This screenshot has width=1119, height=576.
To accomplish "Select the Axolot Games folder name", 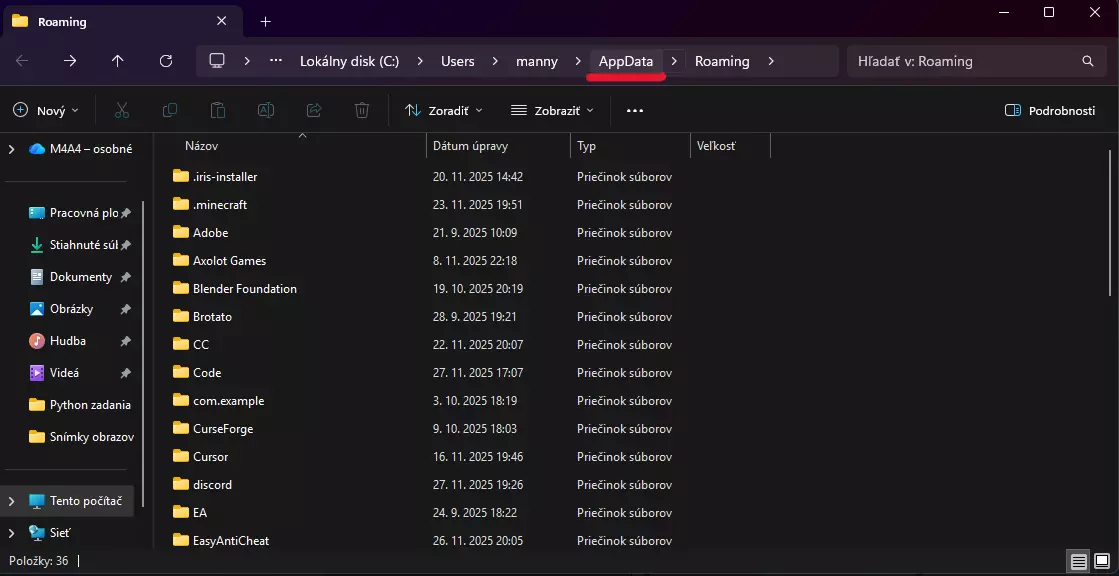I will 229,261.
